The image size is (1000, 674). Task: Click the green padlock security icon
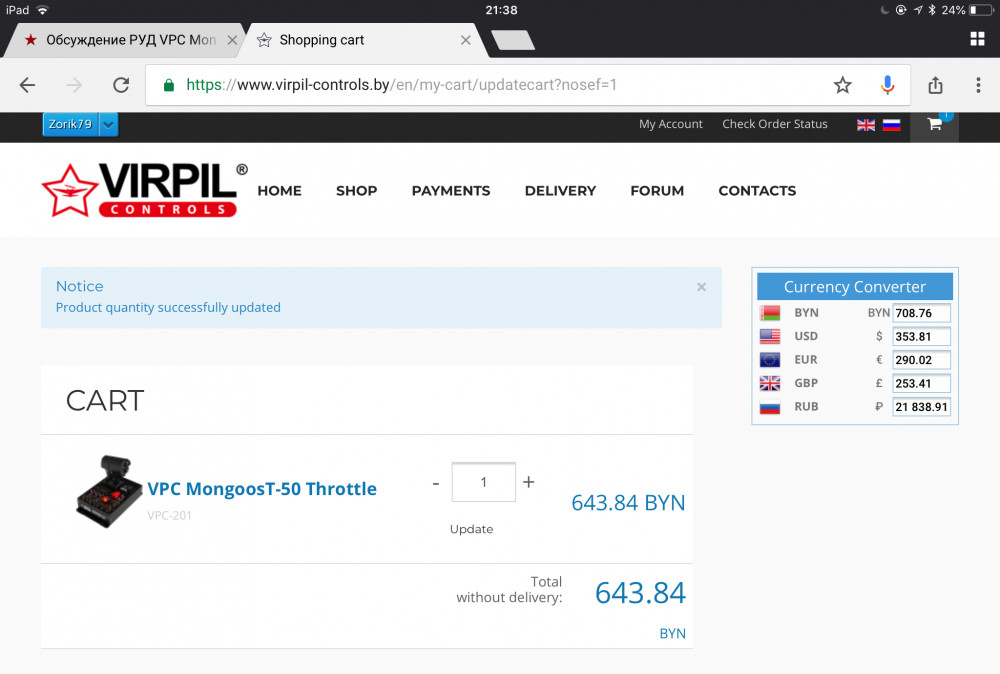coord(168,85)
